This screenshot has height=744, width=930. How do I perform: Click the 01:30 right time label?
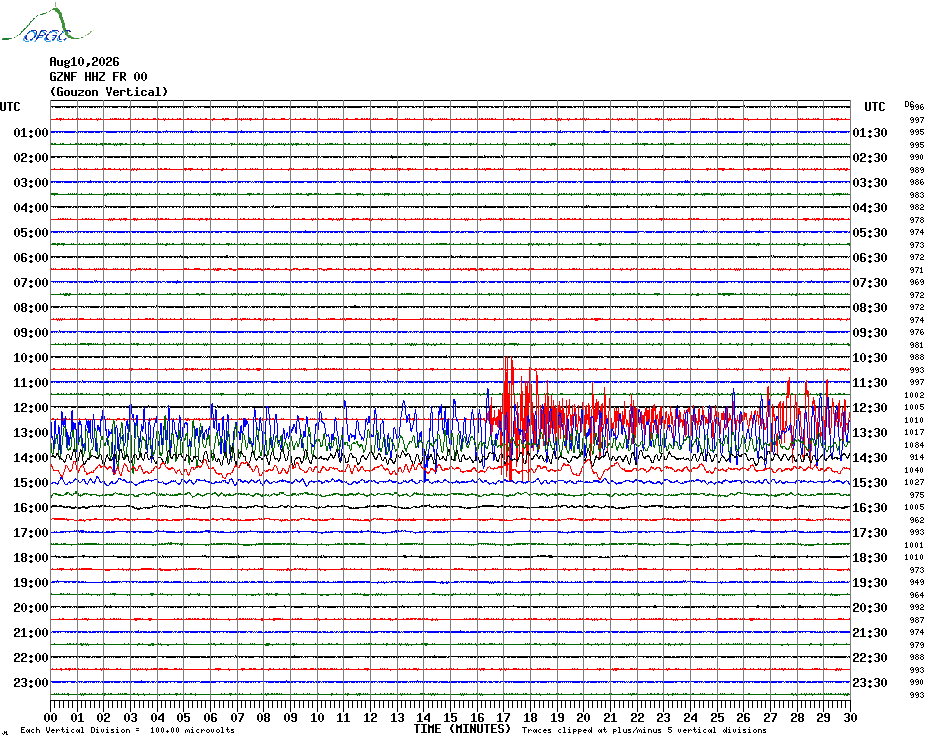point(870,132)
